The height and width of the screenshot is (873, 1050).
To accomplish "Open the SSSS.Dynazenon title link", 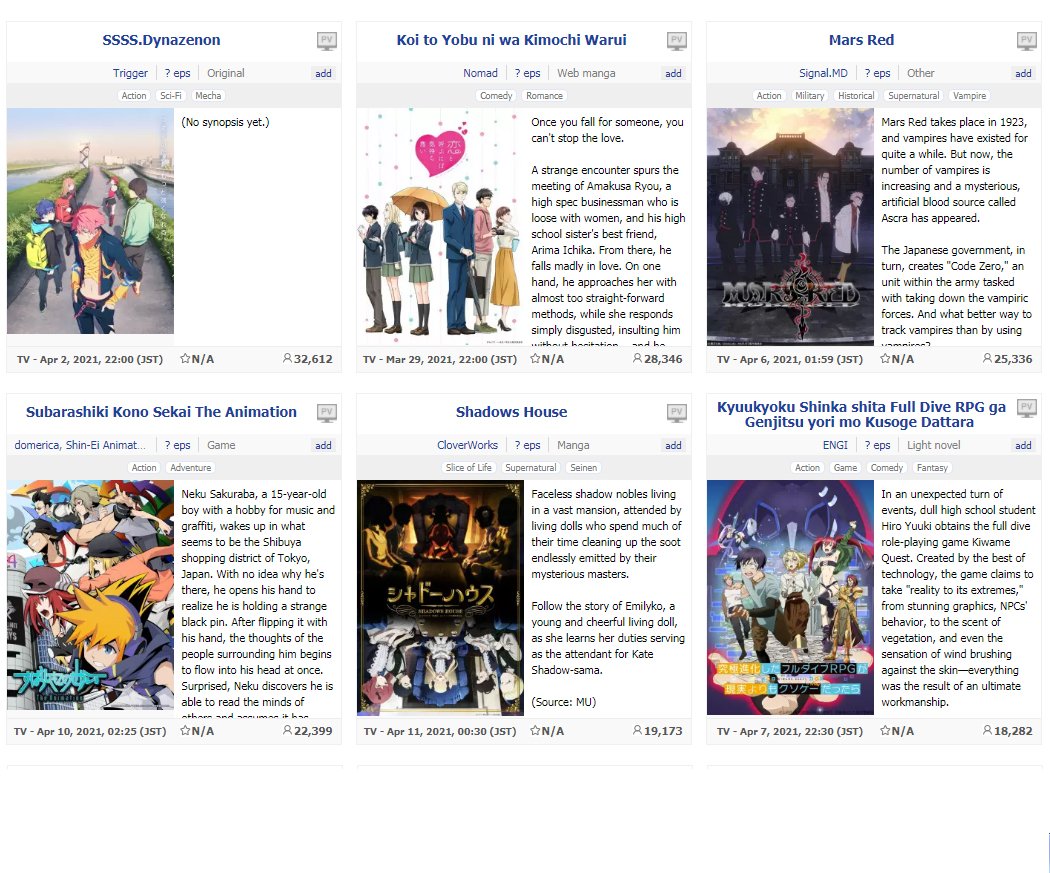I will tap(161, 40).
